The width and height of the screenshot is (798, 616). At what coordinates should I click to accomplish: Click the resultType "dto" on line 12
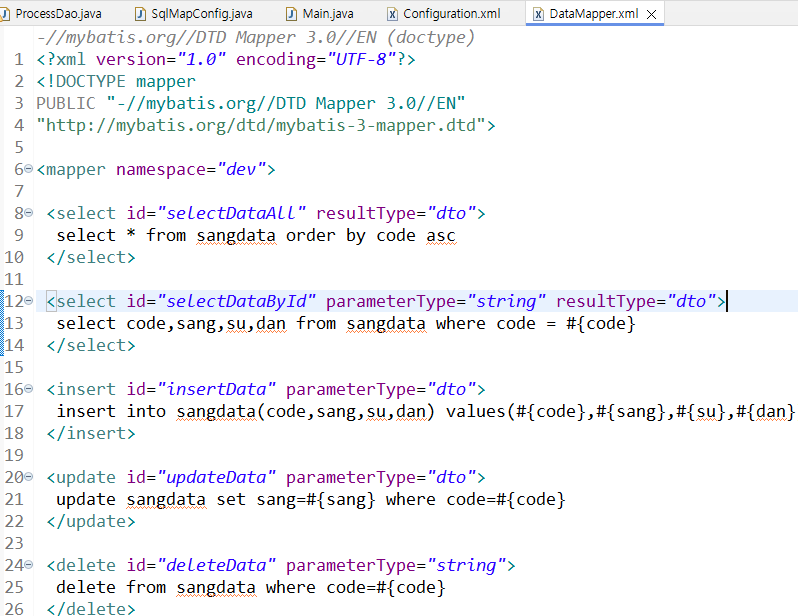point(691,301)
